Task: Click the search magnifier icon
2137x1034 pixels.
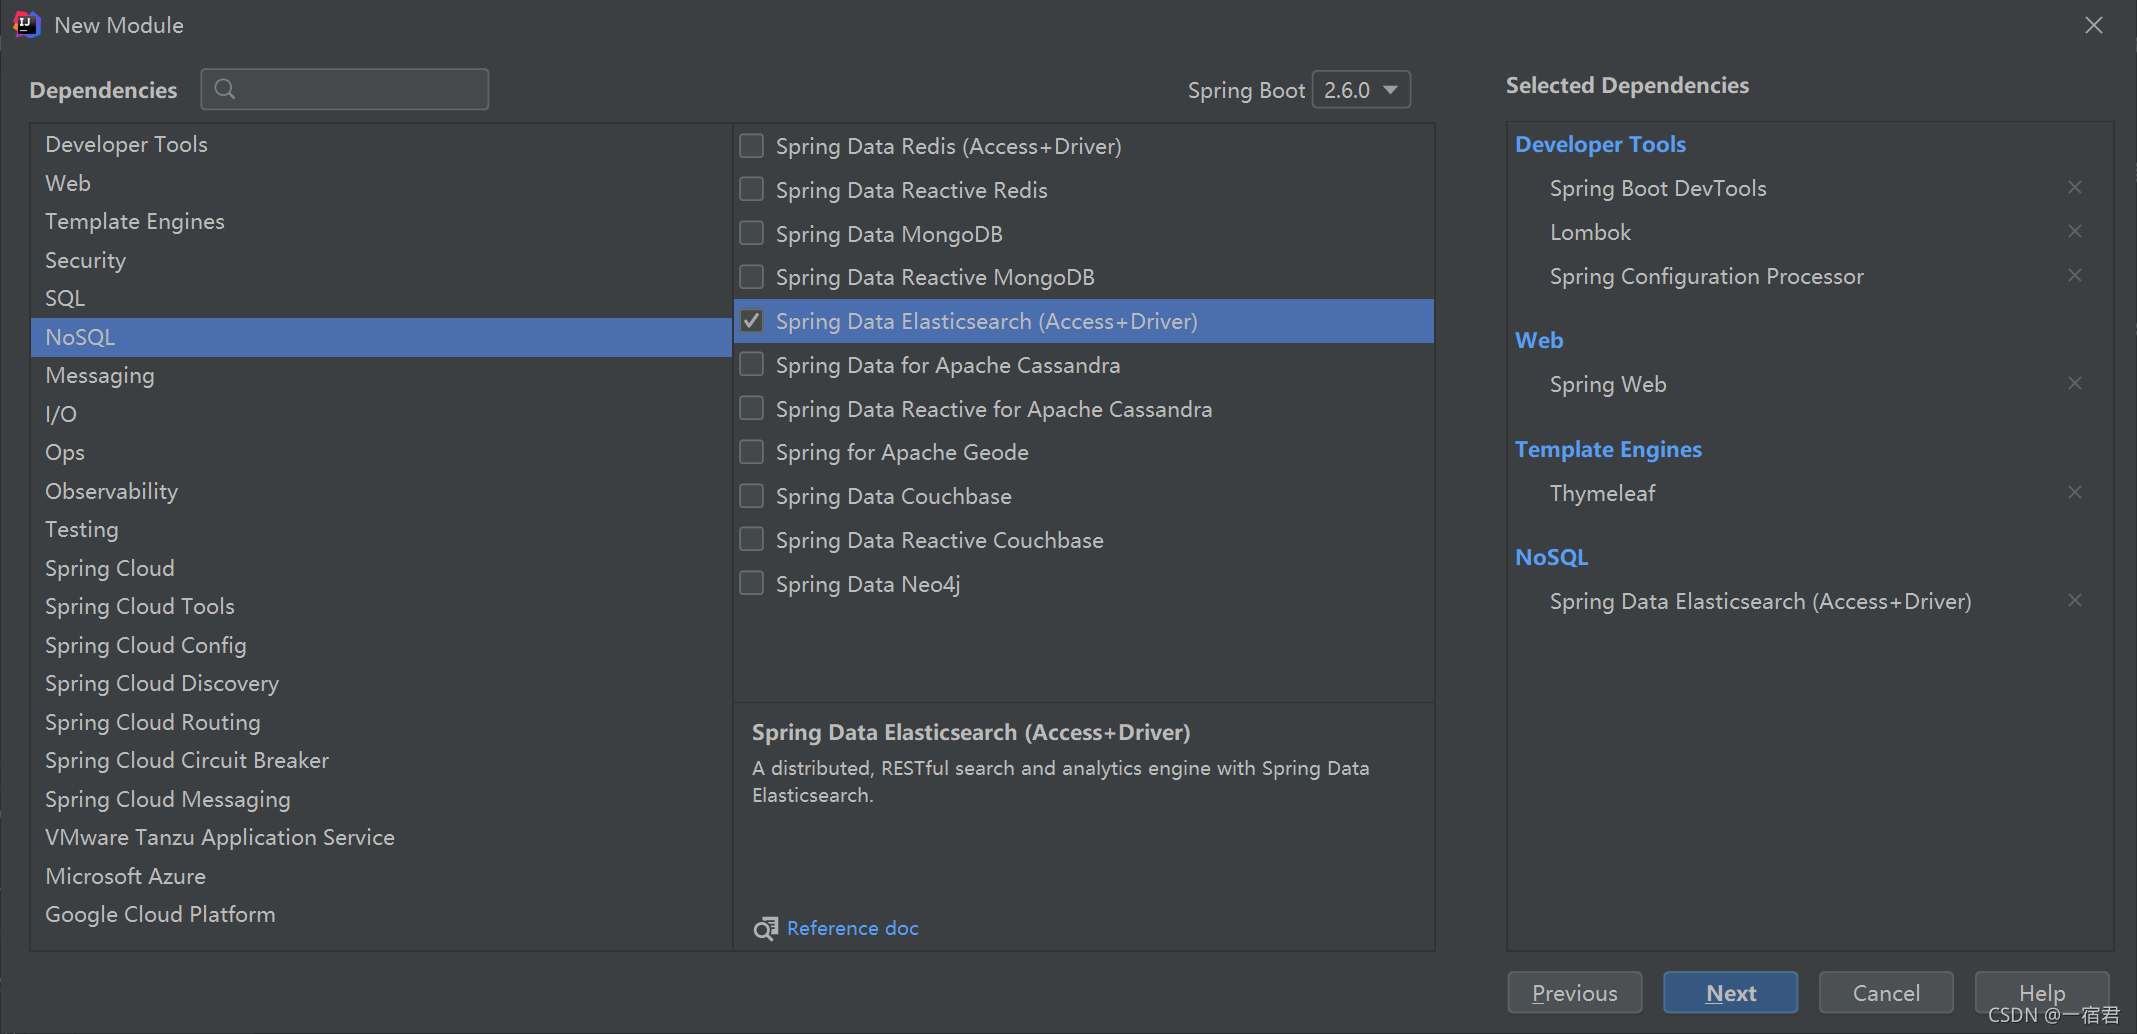Action: point(225,89)
